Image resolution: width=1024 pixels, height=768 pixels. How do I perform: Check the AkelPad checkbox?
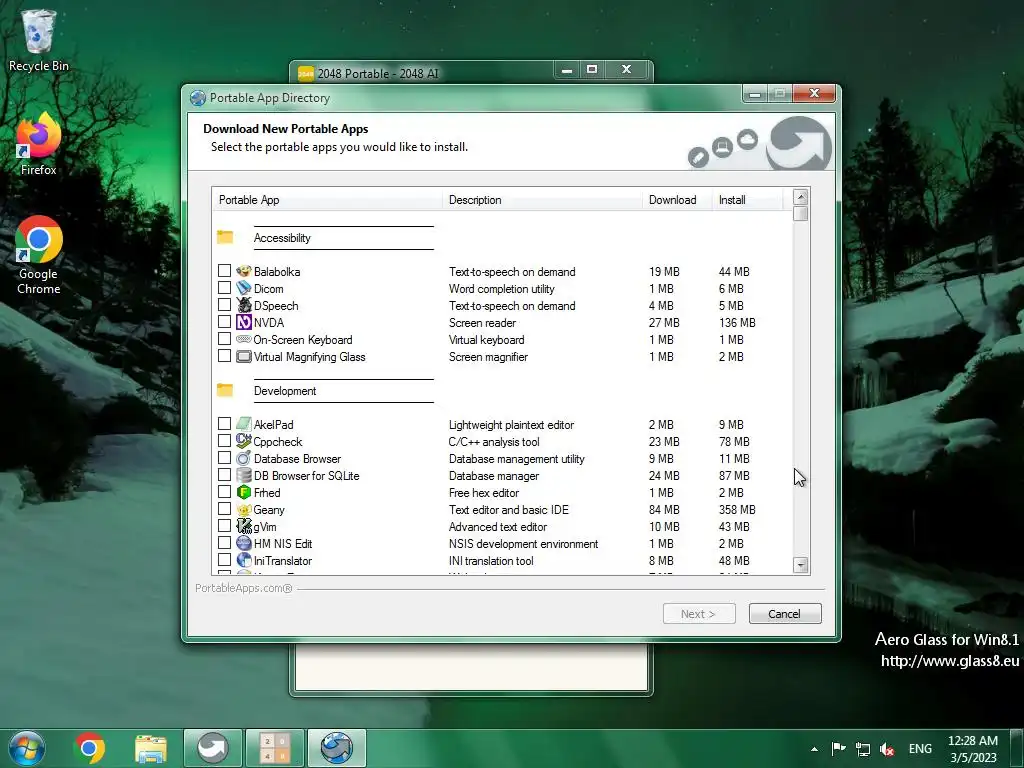click(x=224, y=423)
